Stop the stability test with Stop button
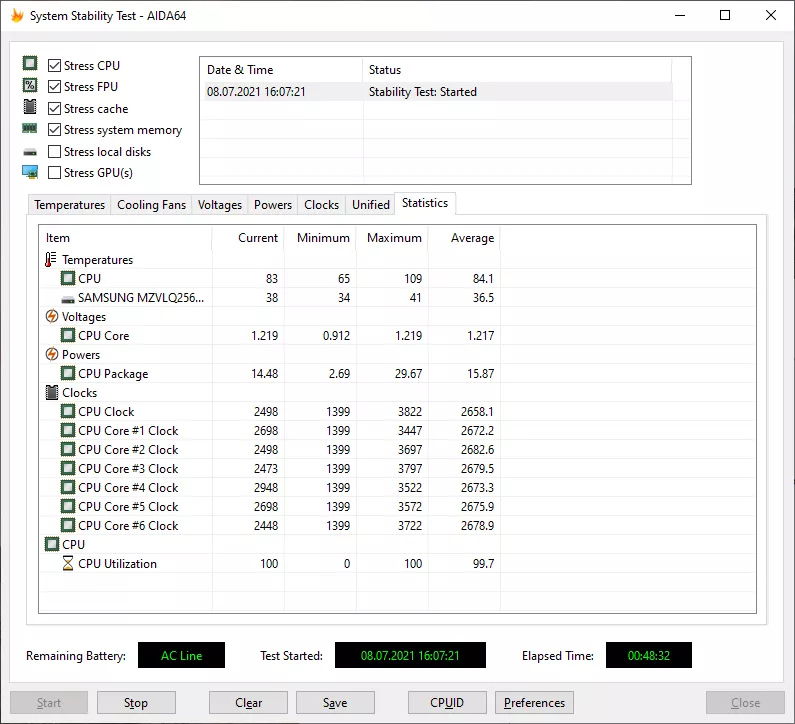This screenshot has width=795, height=724. click(136, 703)
